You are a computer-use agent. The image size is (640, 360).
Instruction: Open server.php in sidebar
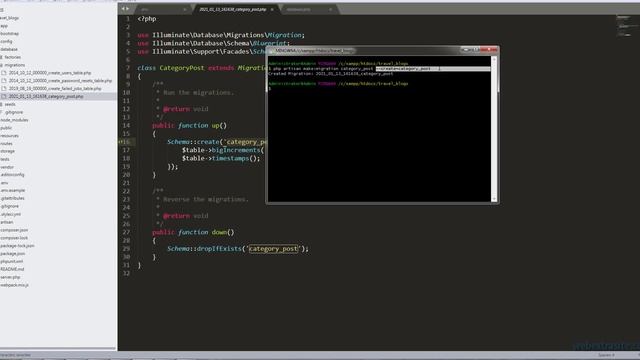pos(10,277)
